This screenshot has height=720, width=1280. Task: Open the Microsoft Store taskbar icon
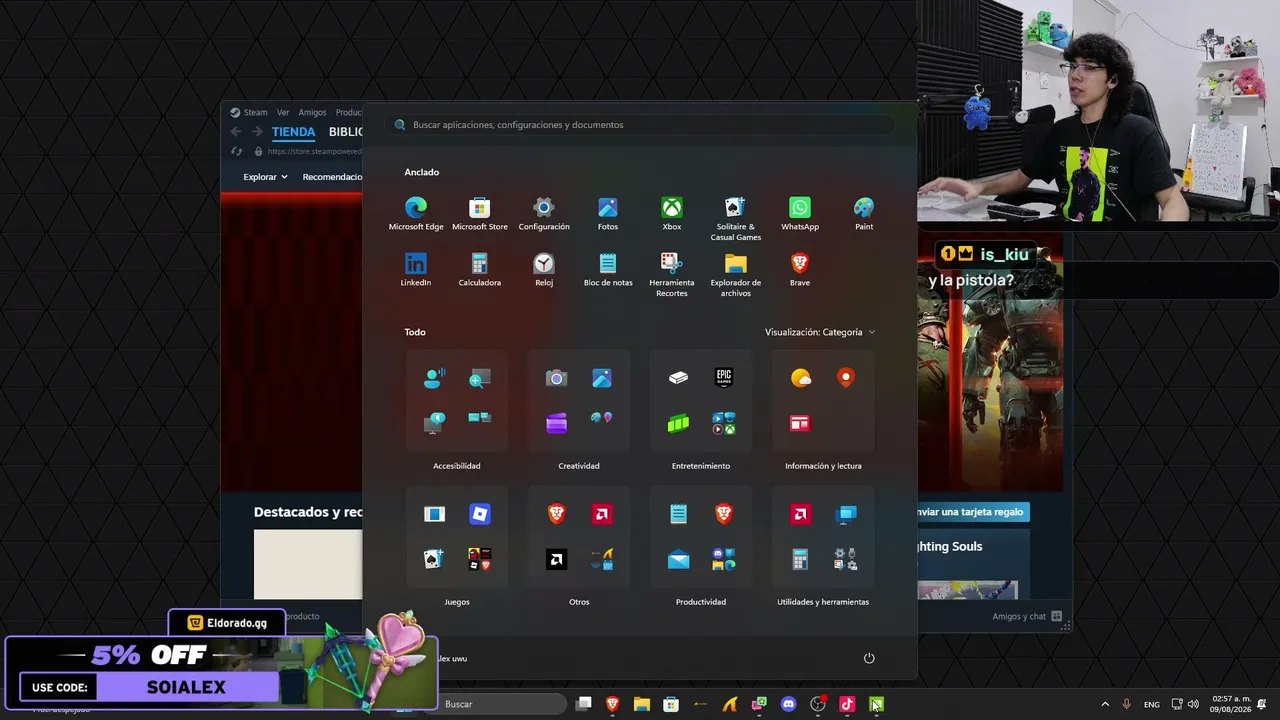click(671, 704)
